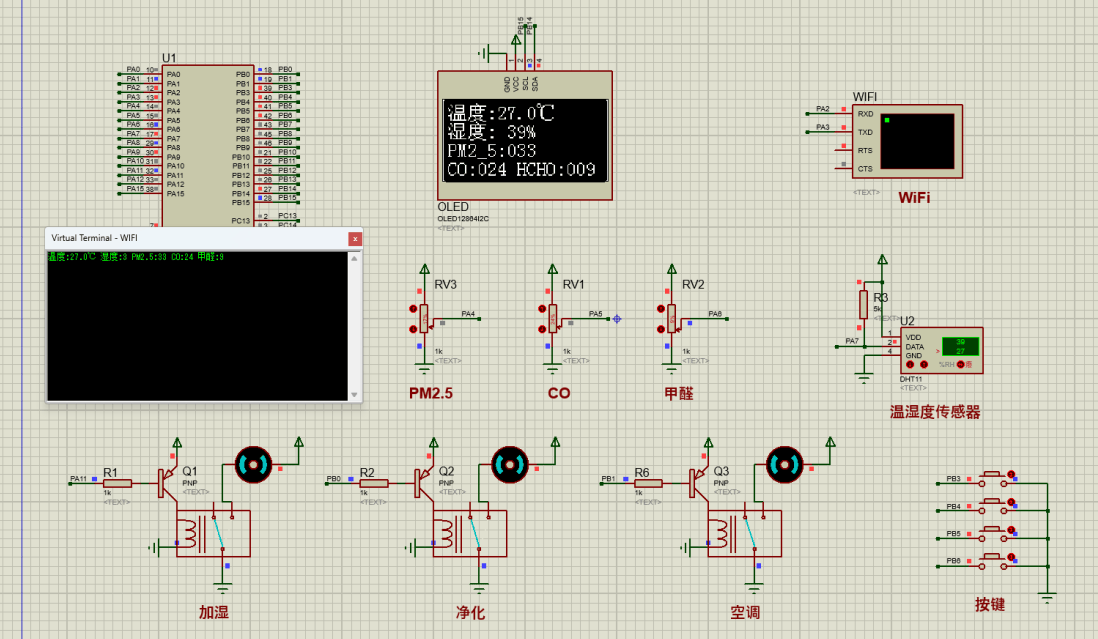Select the Q1 PNP transistor
Screen dimensions: 1098x639
click(x=163, y=482)
